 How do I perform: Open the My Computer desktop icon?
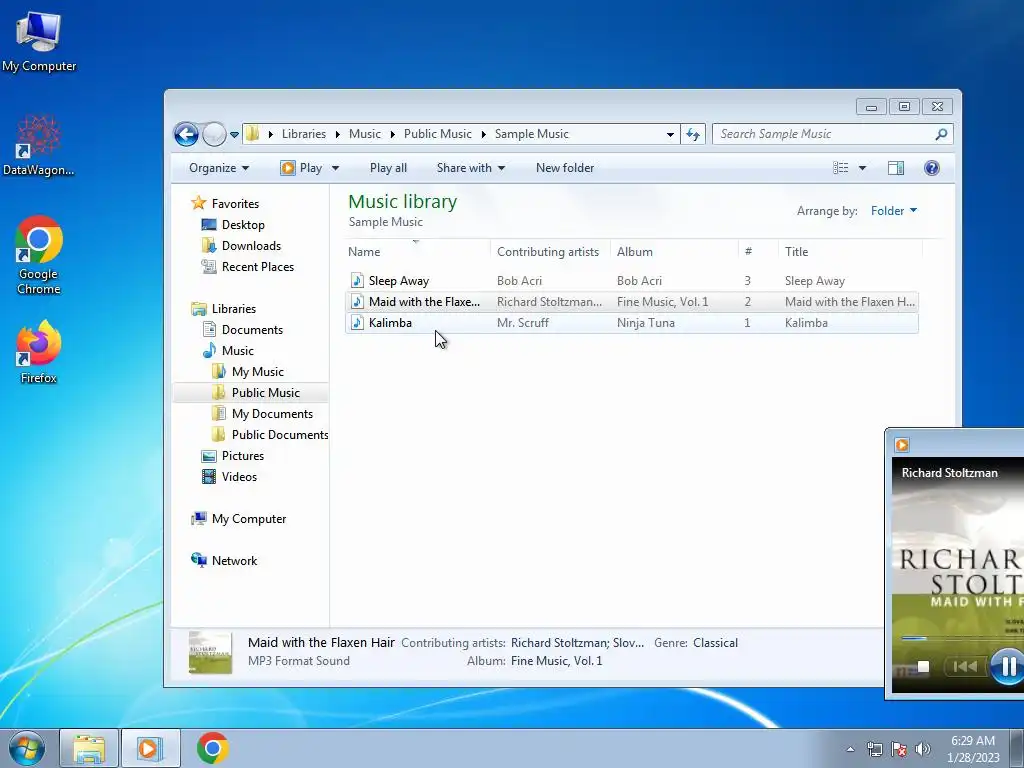click(39, 41)
